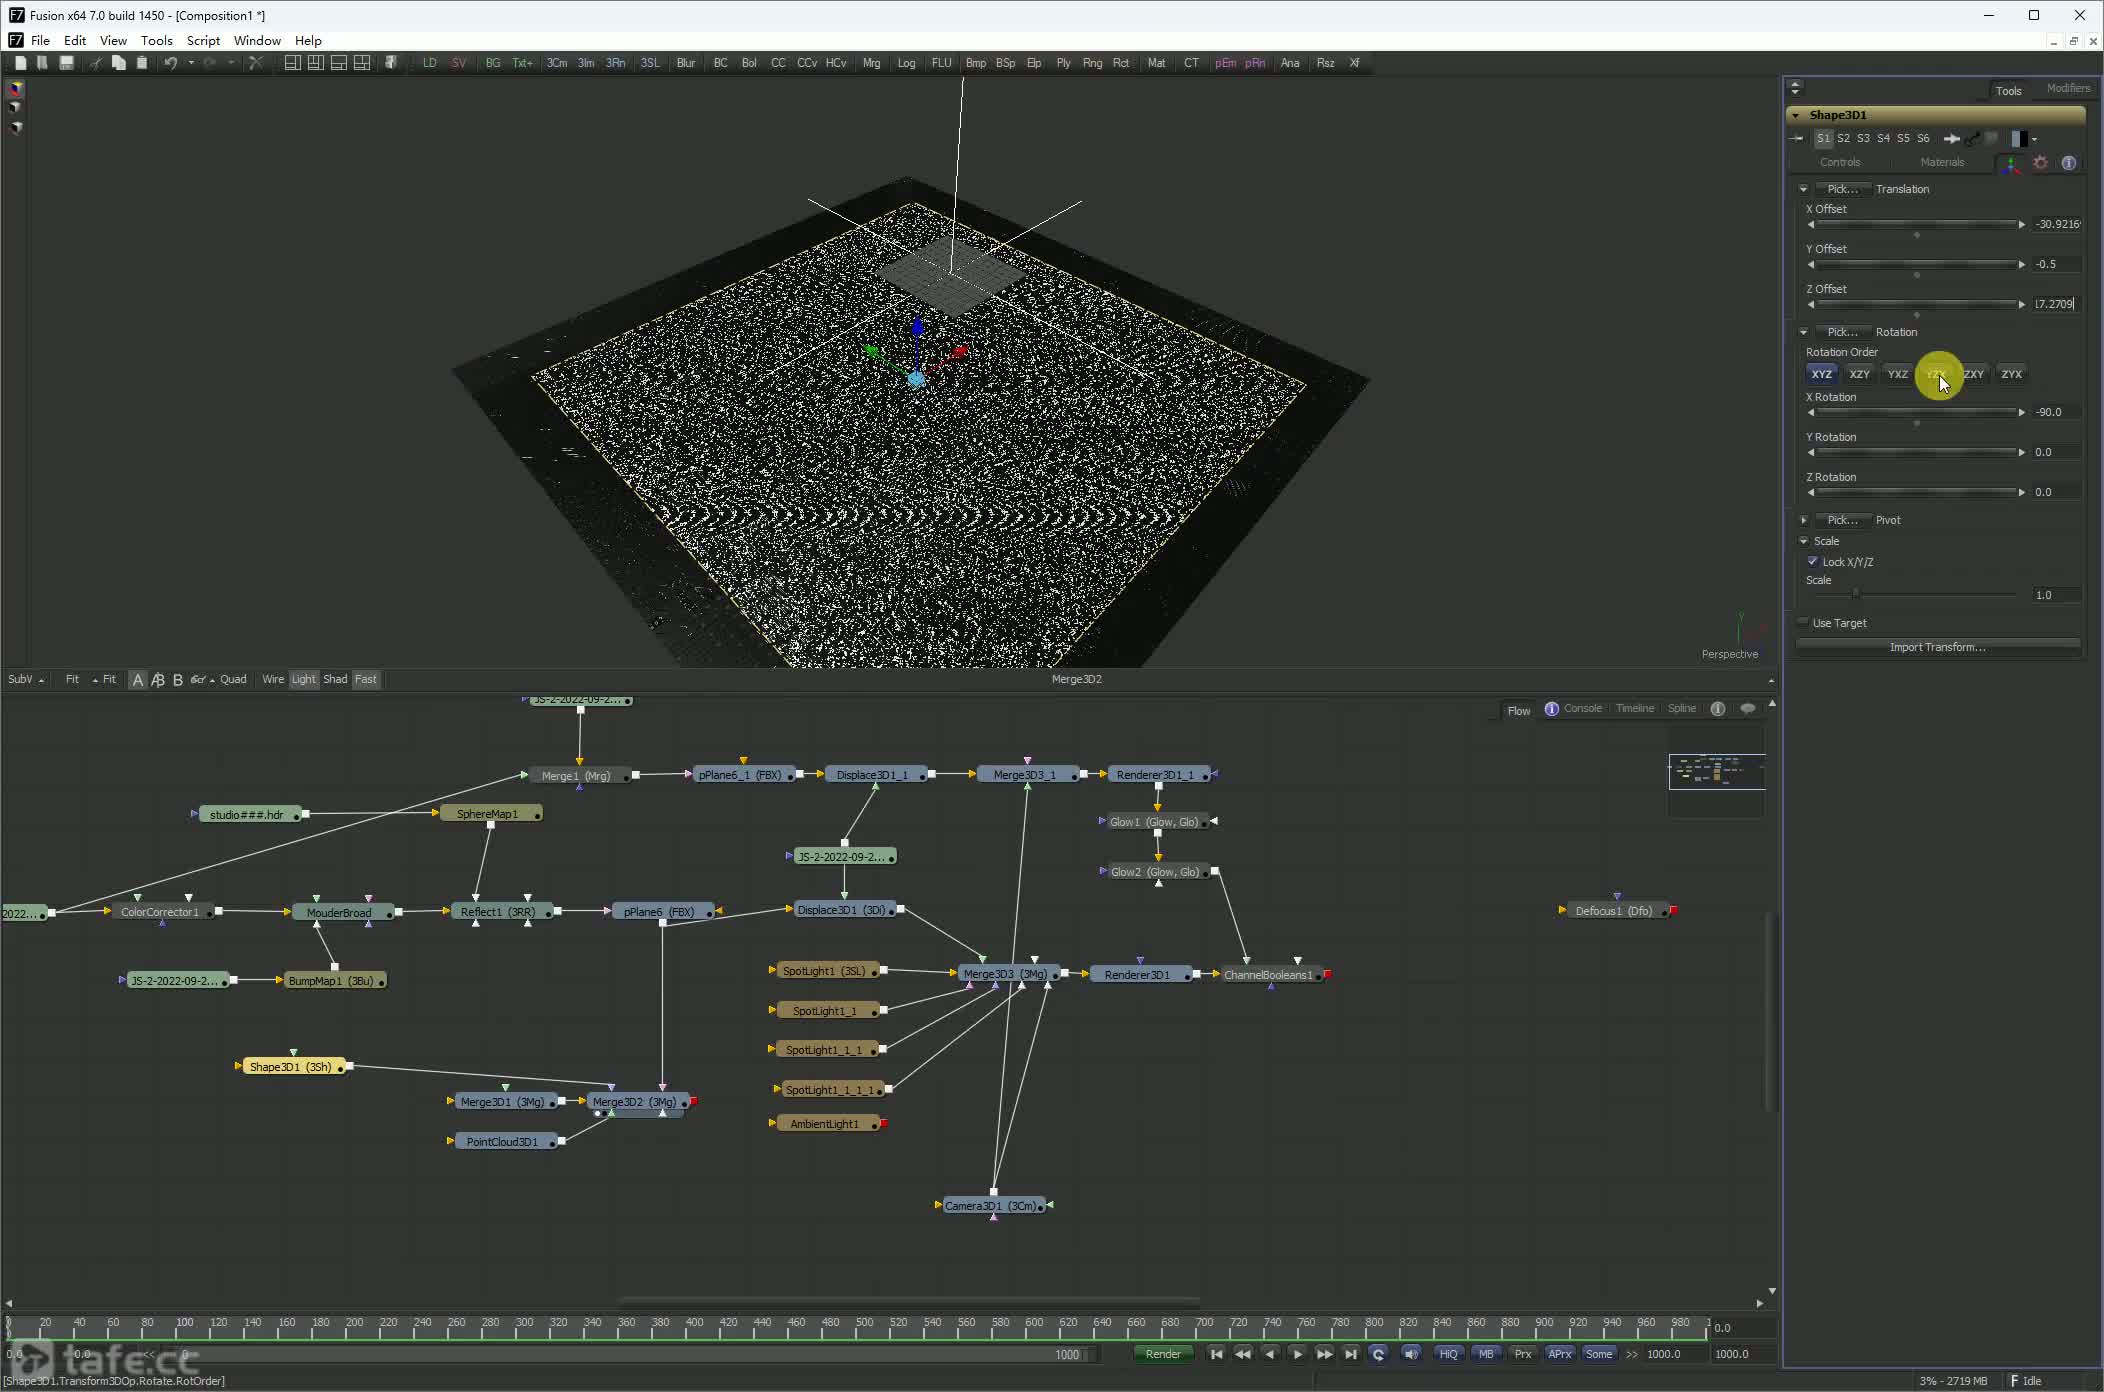Toggle the audio speaker icon in transport bar
Image resolution: width=2104 pixels, height=1392 pixels.
(1411, 1354)
